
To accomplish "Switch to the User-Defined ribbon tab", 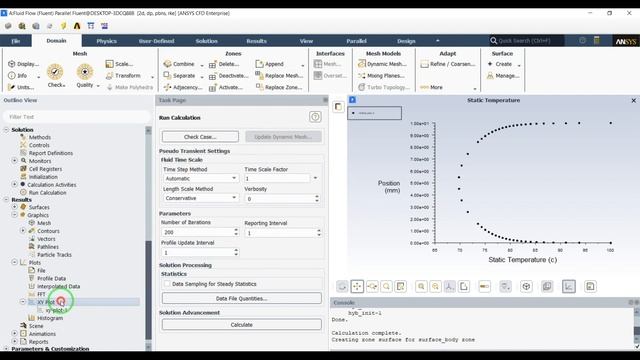I will click(x=156, y=41).
